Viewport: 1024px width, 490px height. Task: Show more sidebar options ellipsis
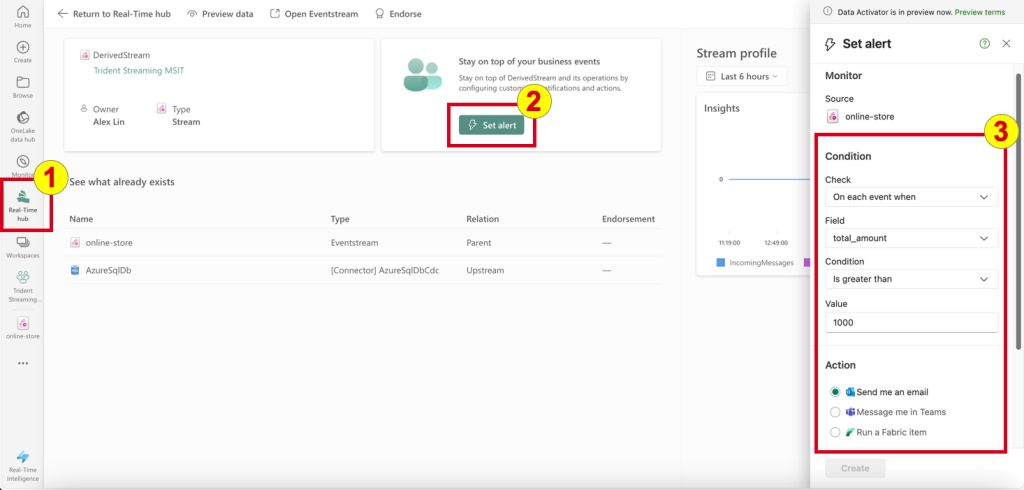(x=23, y=363)
